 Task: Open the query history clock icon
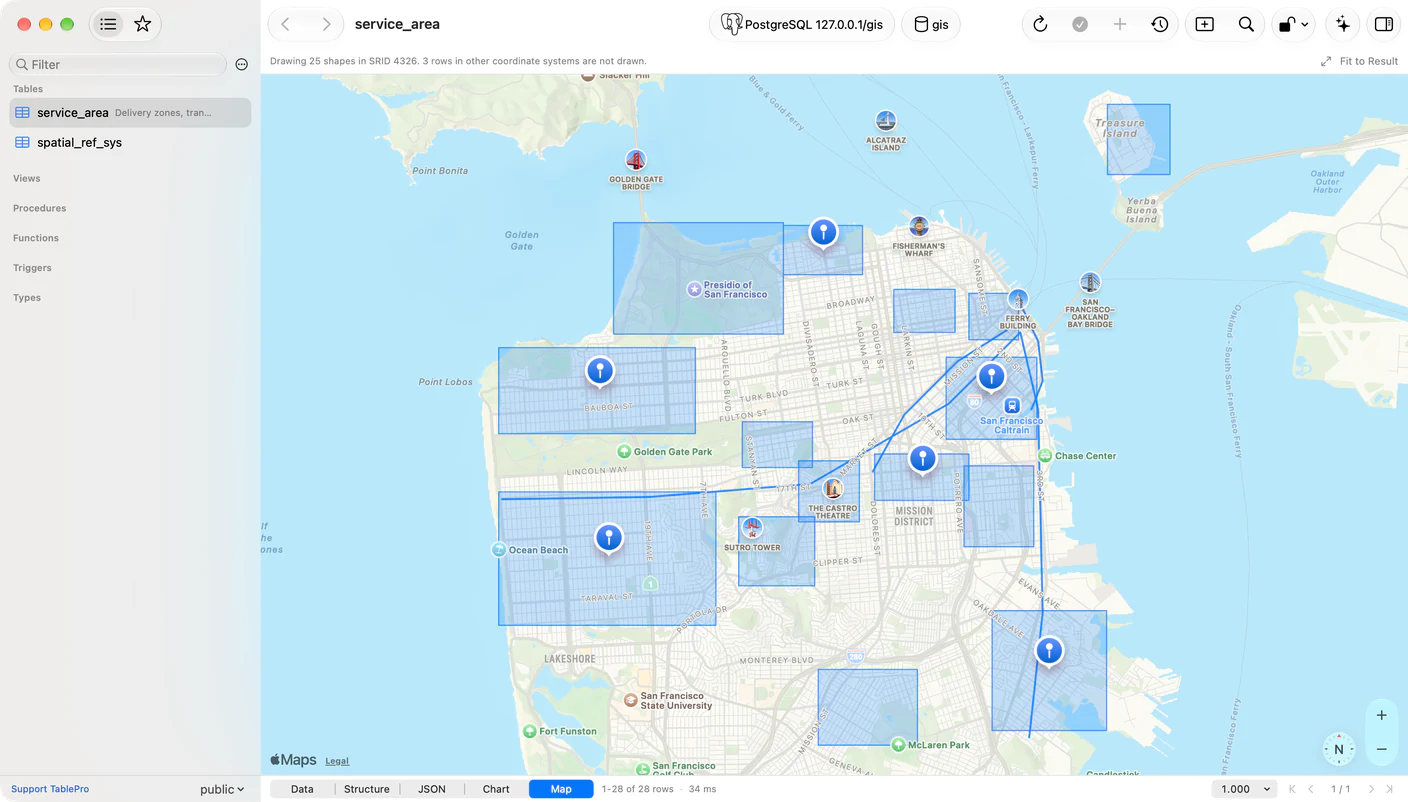1160,24
